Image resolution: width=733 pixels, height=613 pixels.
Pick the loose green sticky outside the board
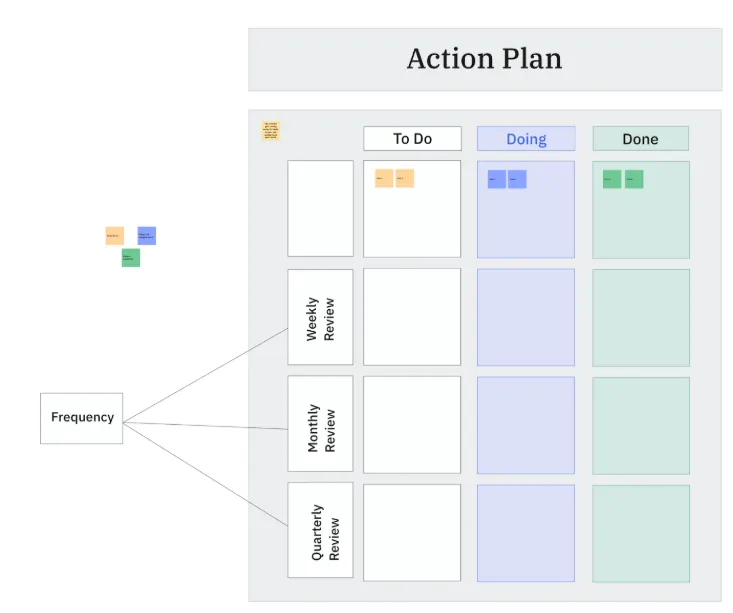tap(131, 258)
